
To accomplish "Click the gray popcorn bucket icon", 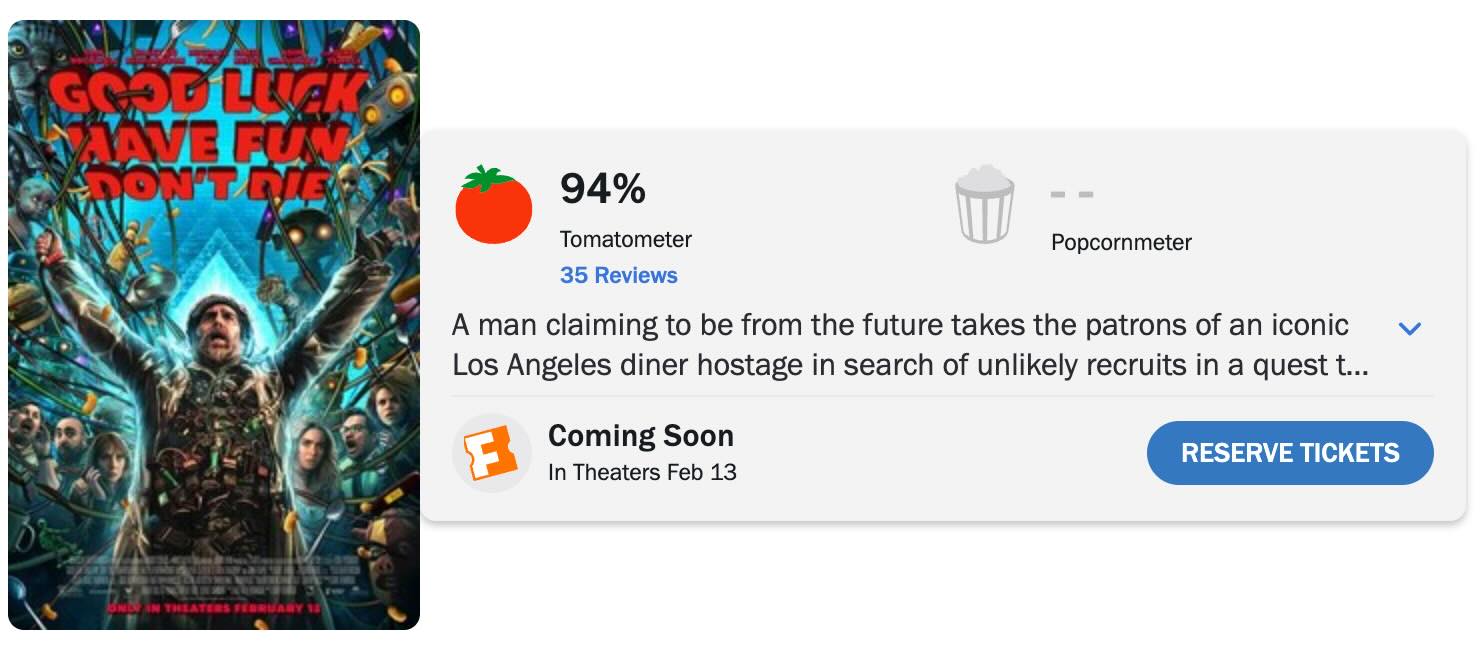I will point(984,205).
